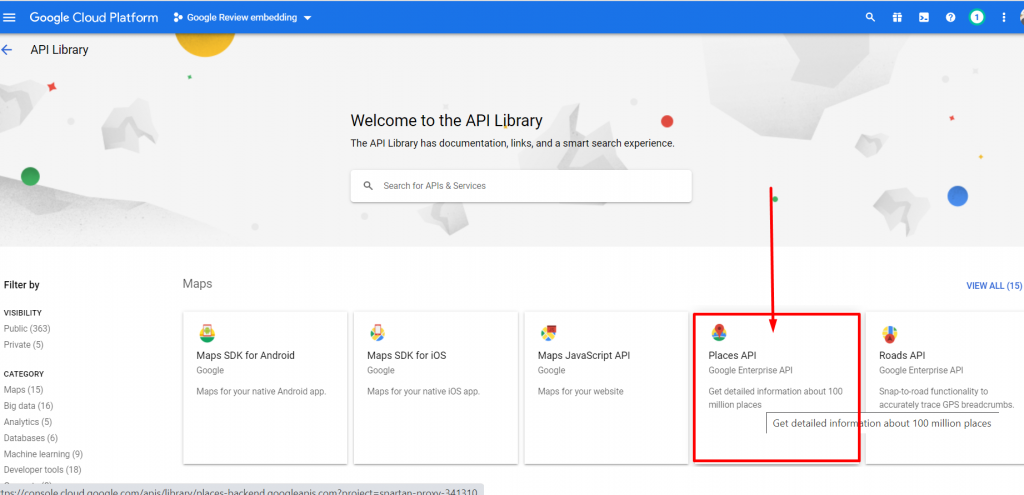Filter by Private (5) visibility
The width and height of the screenshot is (1024, 495).
pos(24,344)
